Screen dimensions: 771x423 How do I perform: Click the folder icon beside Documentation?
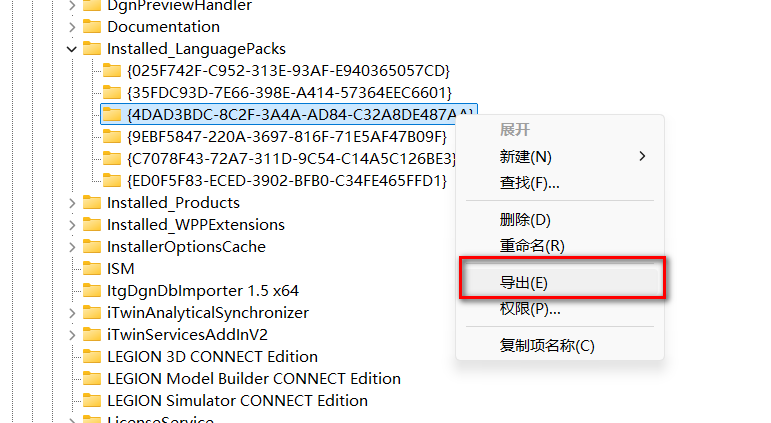click(x=92, y=27)
